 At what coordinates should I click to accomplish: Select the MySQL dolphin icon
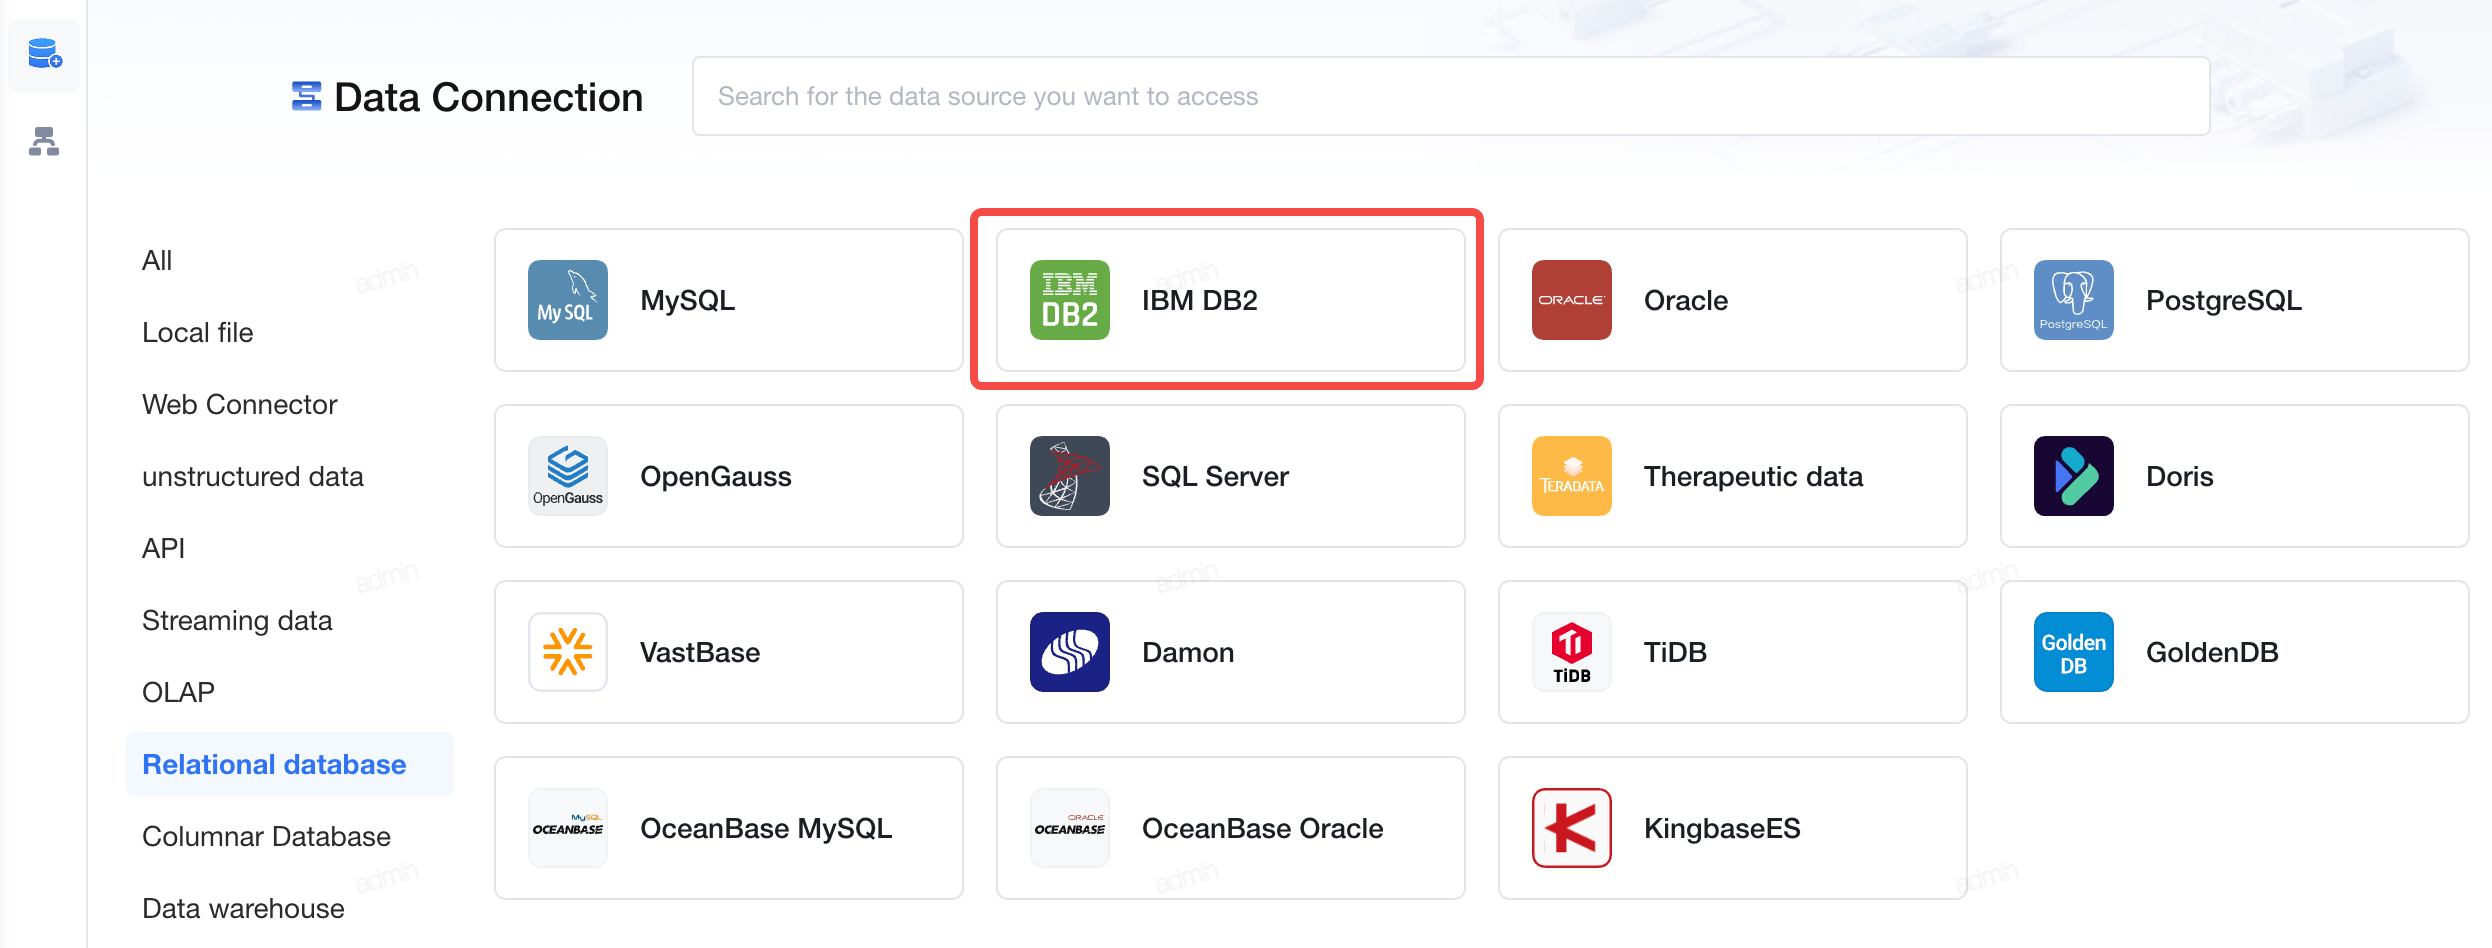pyautogui.click(x=568, y=300)
